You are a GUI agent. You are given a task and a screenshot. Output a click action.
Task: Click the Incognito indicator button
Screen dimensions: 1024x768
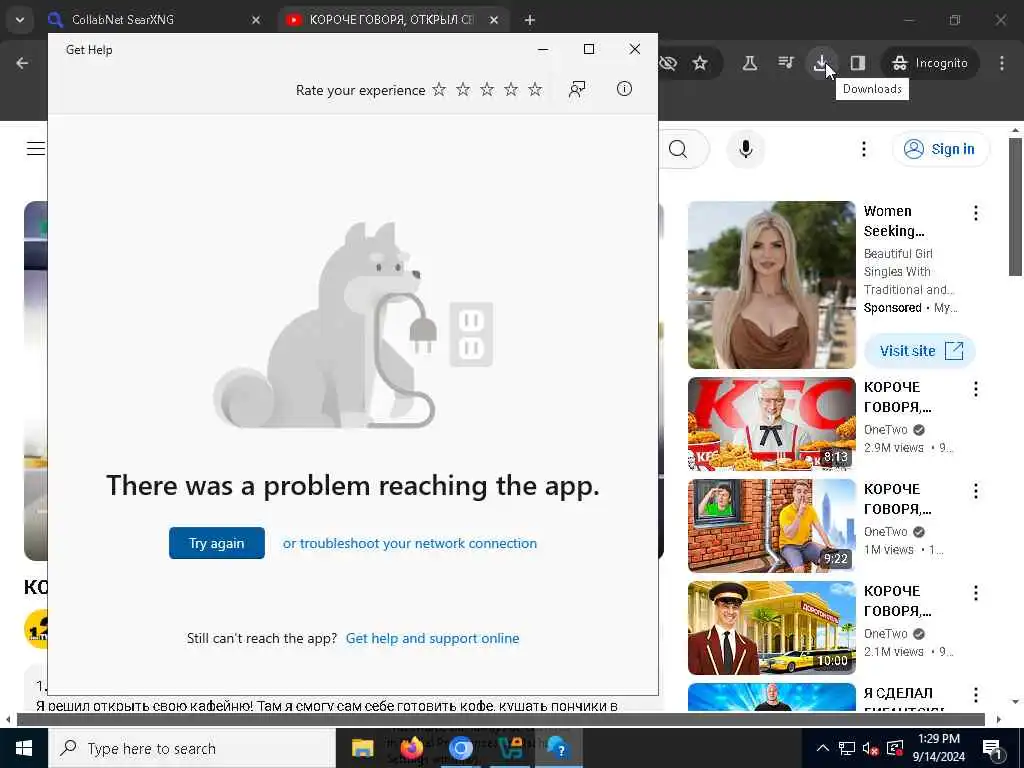[x=930, y=63]
